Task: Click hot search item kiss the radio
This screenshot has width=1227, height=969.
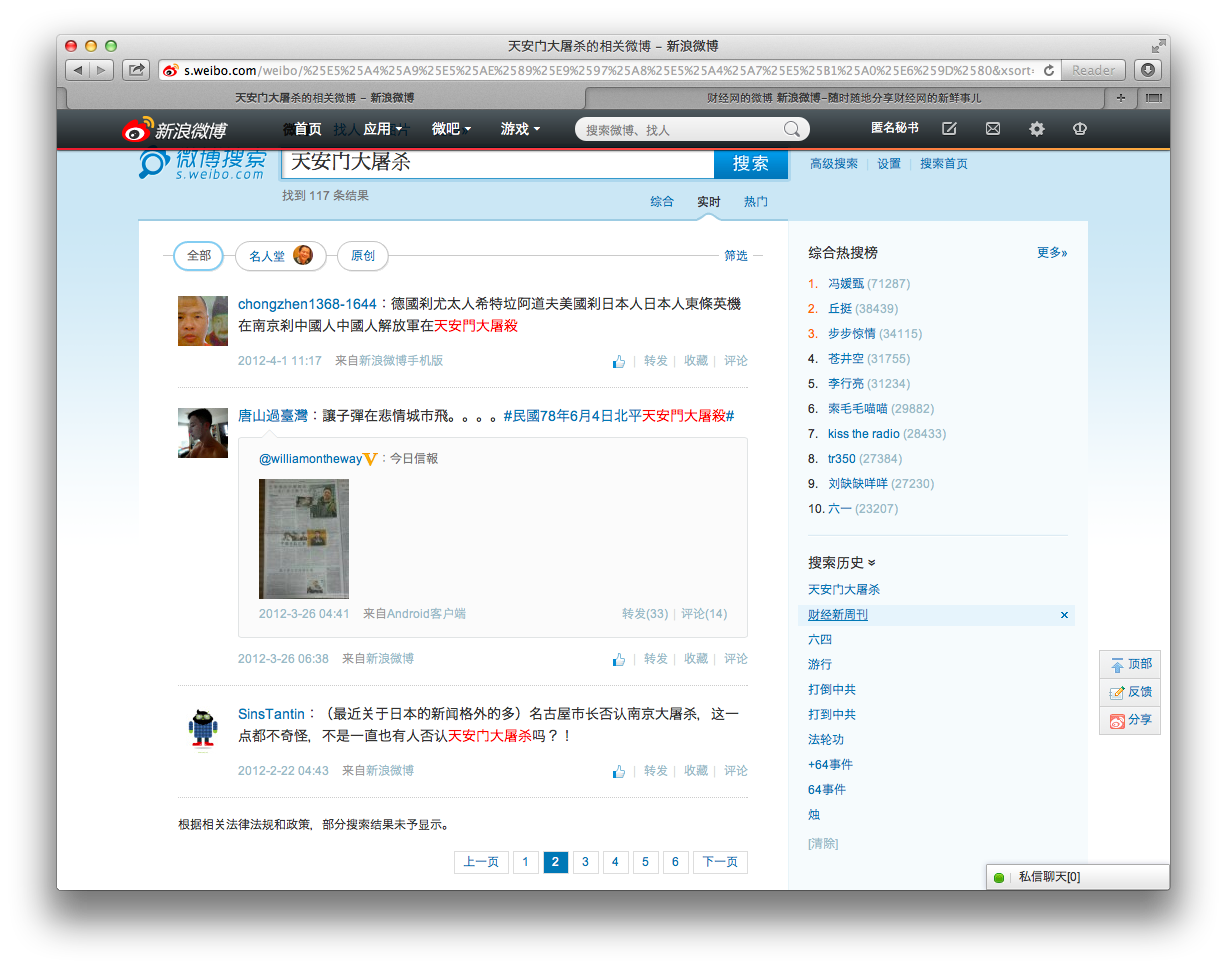Action: point(864,434)
